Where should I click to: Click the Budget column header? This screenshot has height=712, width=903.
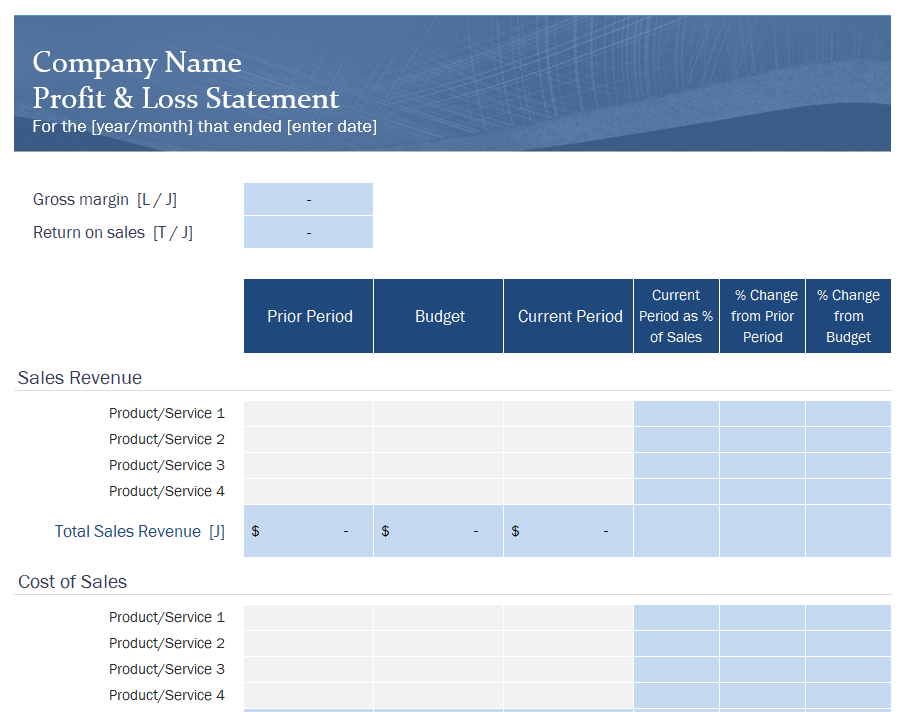pos(439,316)
